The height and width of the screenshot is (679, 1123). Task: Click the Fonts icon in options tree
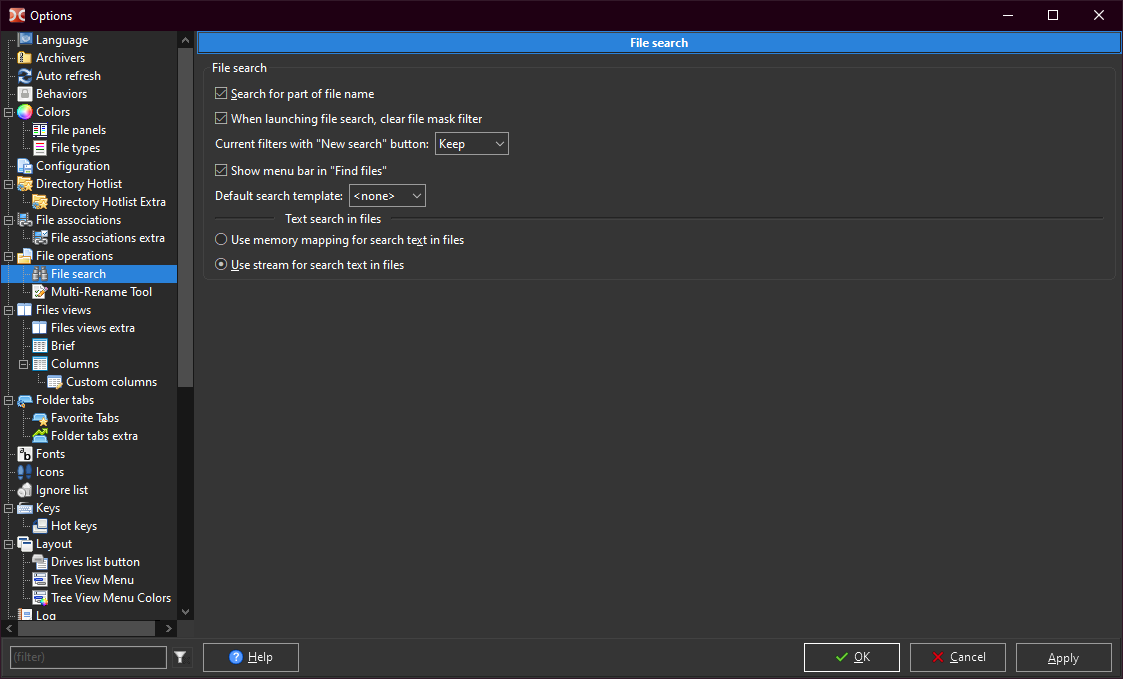click(x=25, y=454)
